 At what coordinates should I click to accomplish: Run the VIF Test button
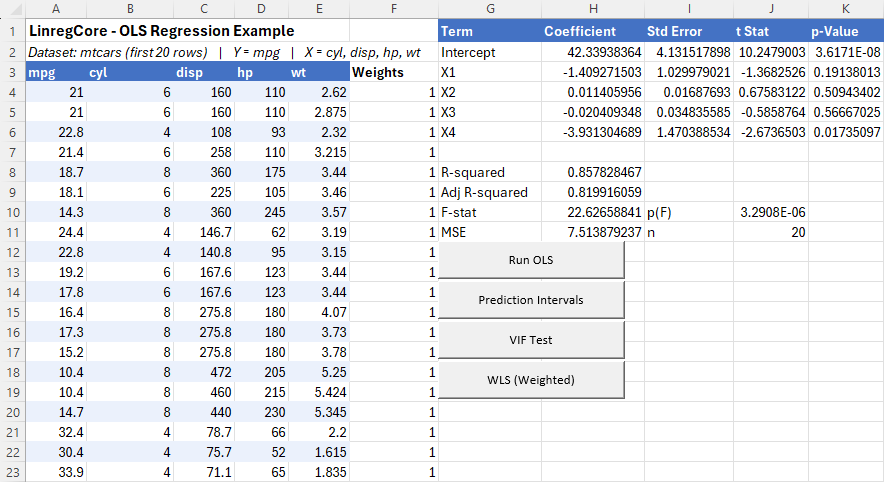point(531,340)
